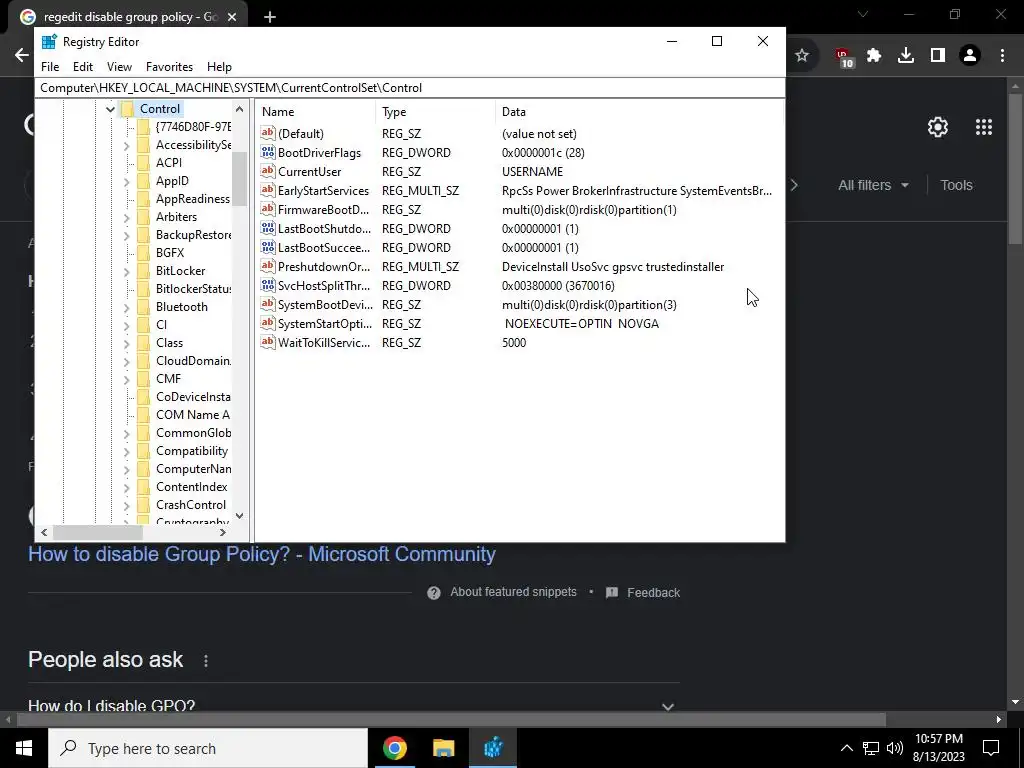Click the People also ask options dots
The width and height of the screenshot is (1024, 768).
pos(206,661)
